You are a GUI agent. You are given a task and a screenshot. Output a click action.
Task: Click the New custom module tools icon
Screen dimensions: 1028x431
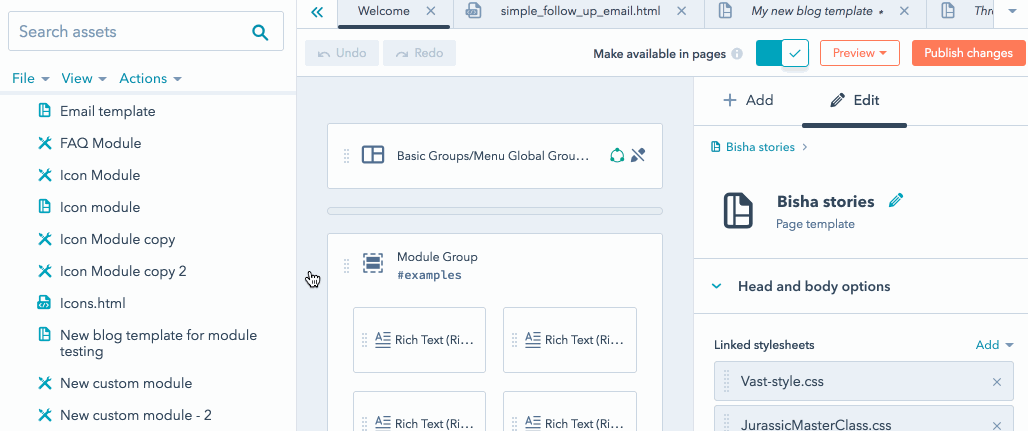click(45, 383)
